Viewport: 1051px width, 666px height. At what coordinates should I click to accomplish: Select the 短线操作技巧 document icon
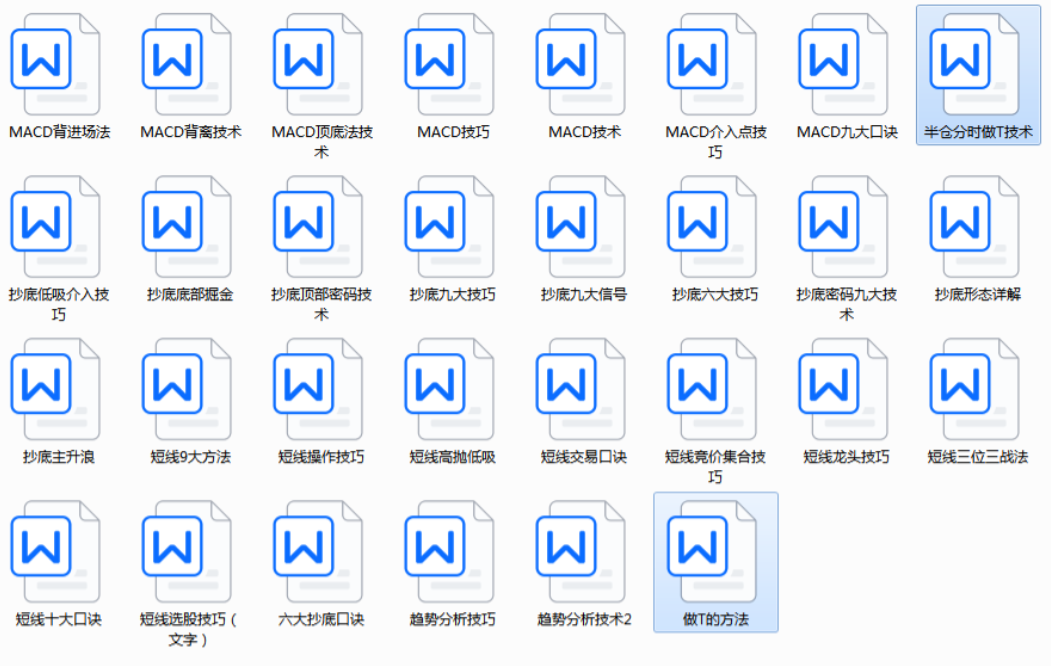click(x=318, y=389)
